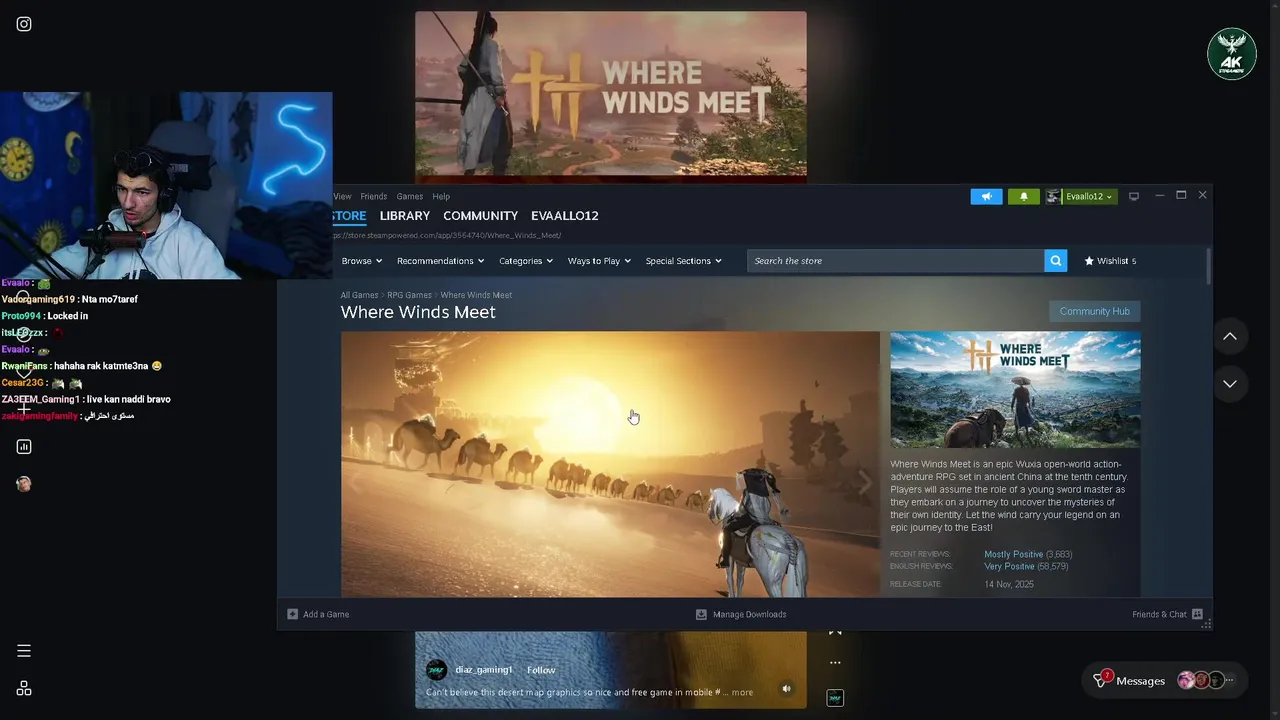Click the Friends & Chat icon
Screen dimensions: 1280x720
(1197, 614)
